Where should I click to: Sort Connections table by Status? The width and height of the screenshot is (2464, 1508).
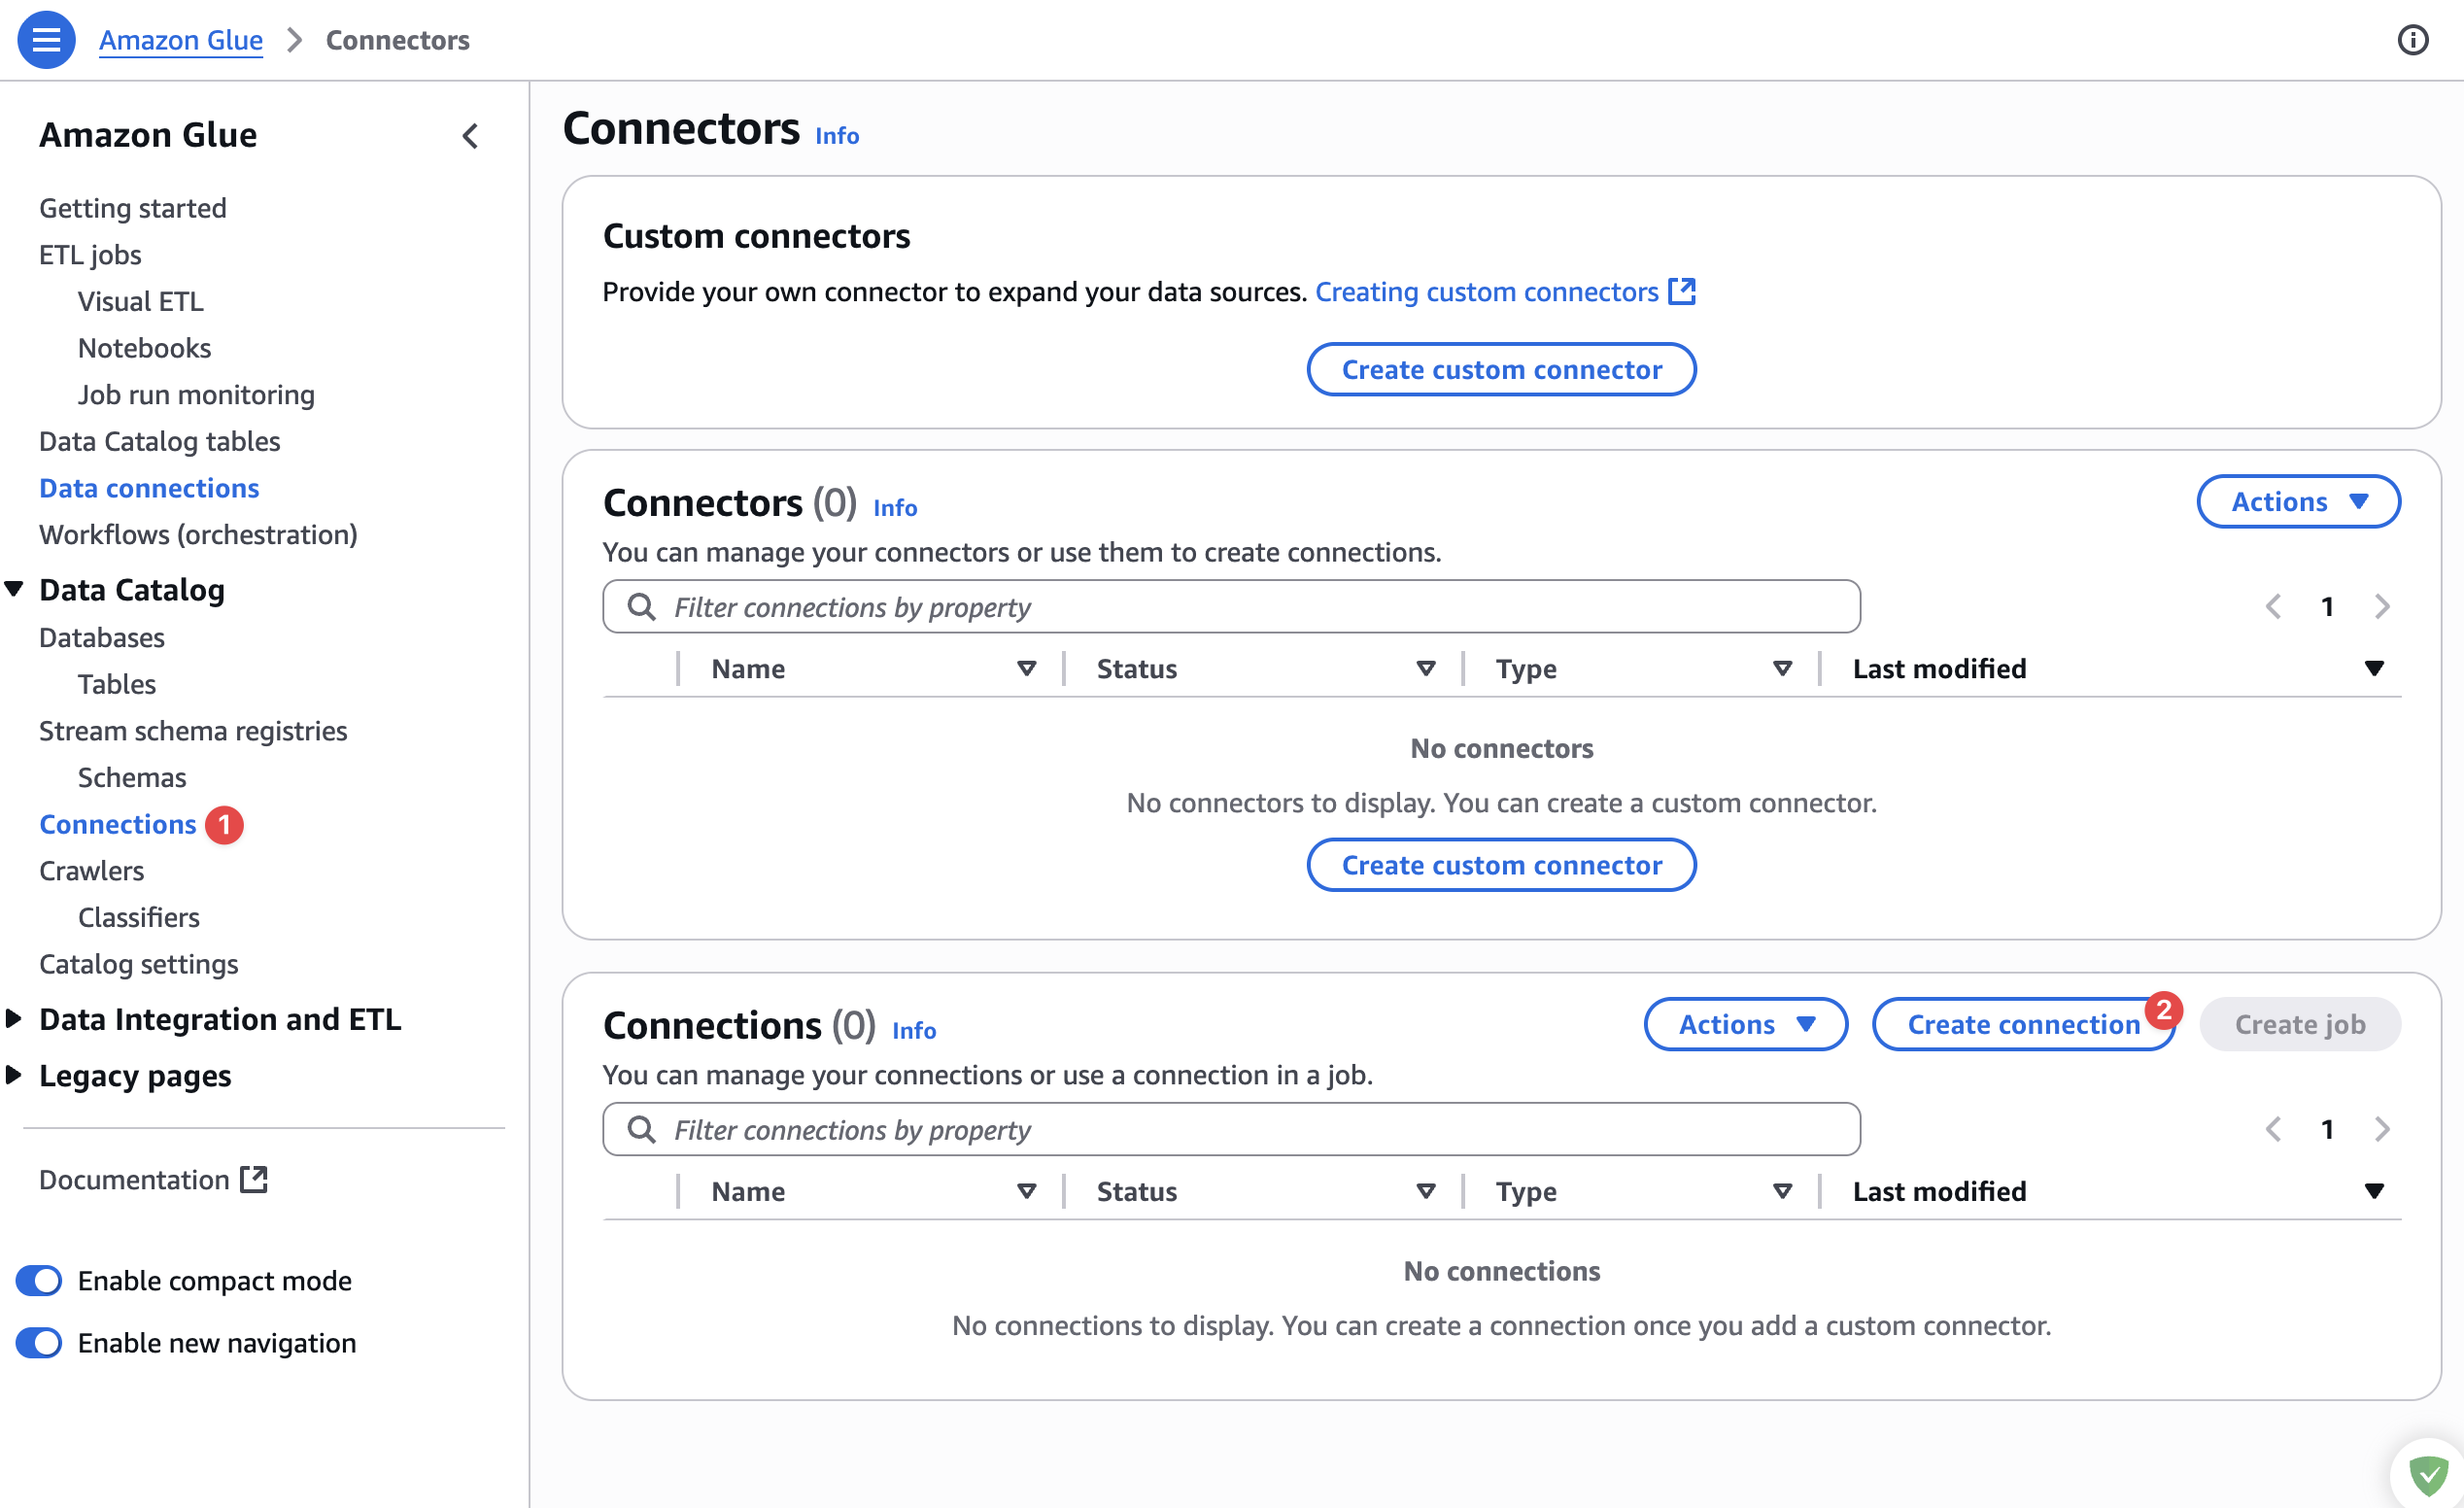(x=1426, y=1192)
